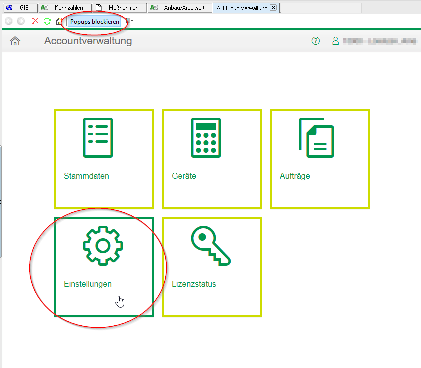
Task: Click the Popups blockieren button
Action: (95, 22)
